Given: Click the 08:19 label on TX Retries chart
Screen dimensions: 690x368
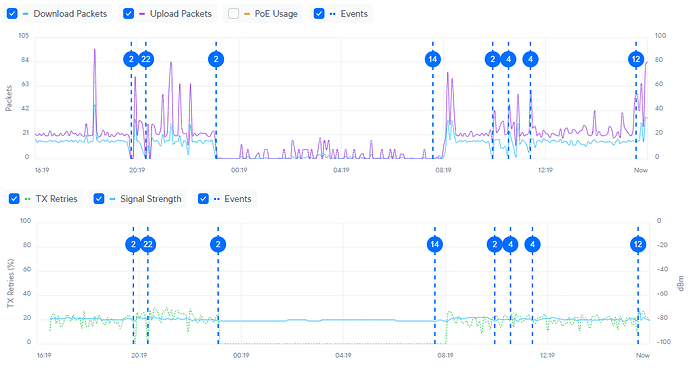Looking at the screenshot, I should click(x=445, y=355).
